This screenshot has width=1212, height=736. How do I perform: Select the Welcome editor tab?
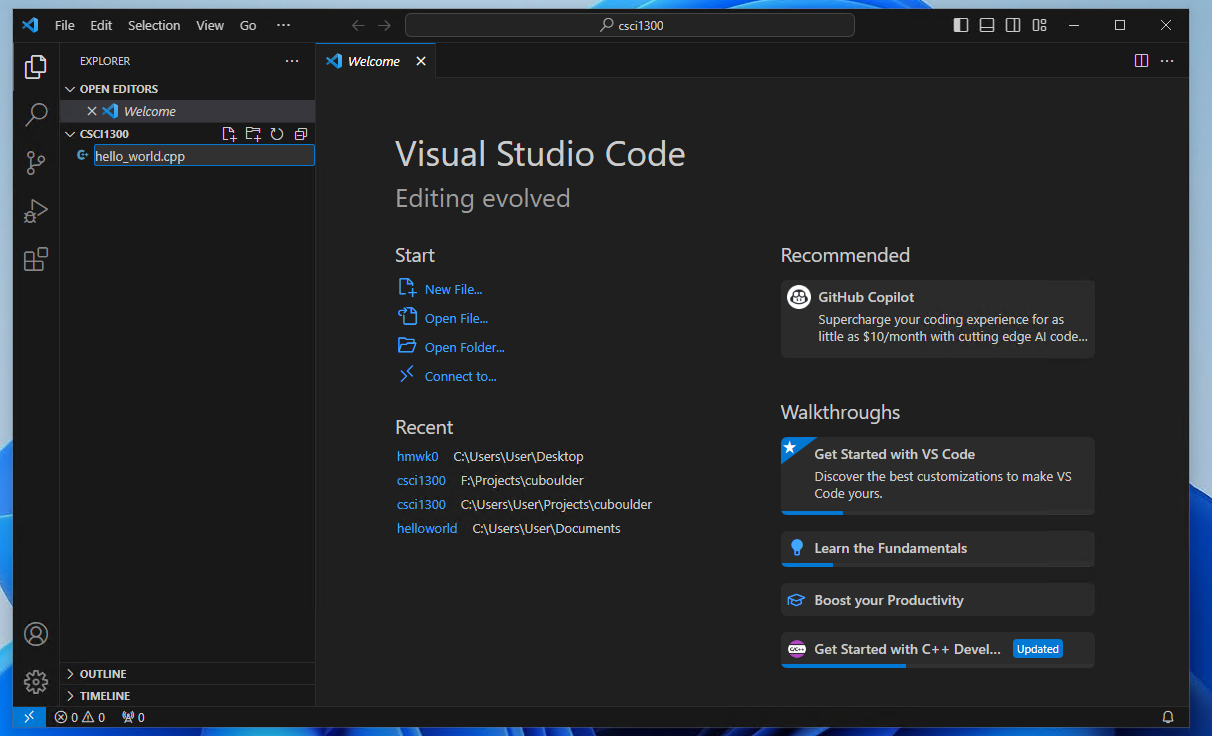pyautogui.click(x=374, y=61)
